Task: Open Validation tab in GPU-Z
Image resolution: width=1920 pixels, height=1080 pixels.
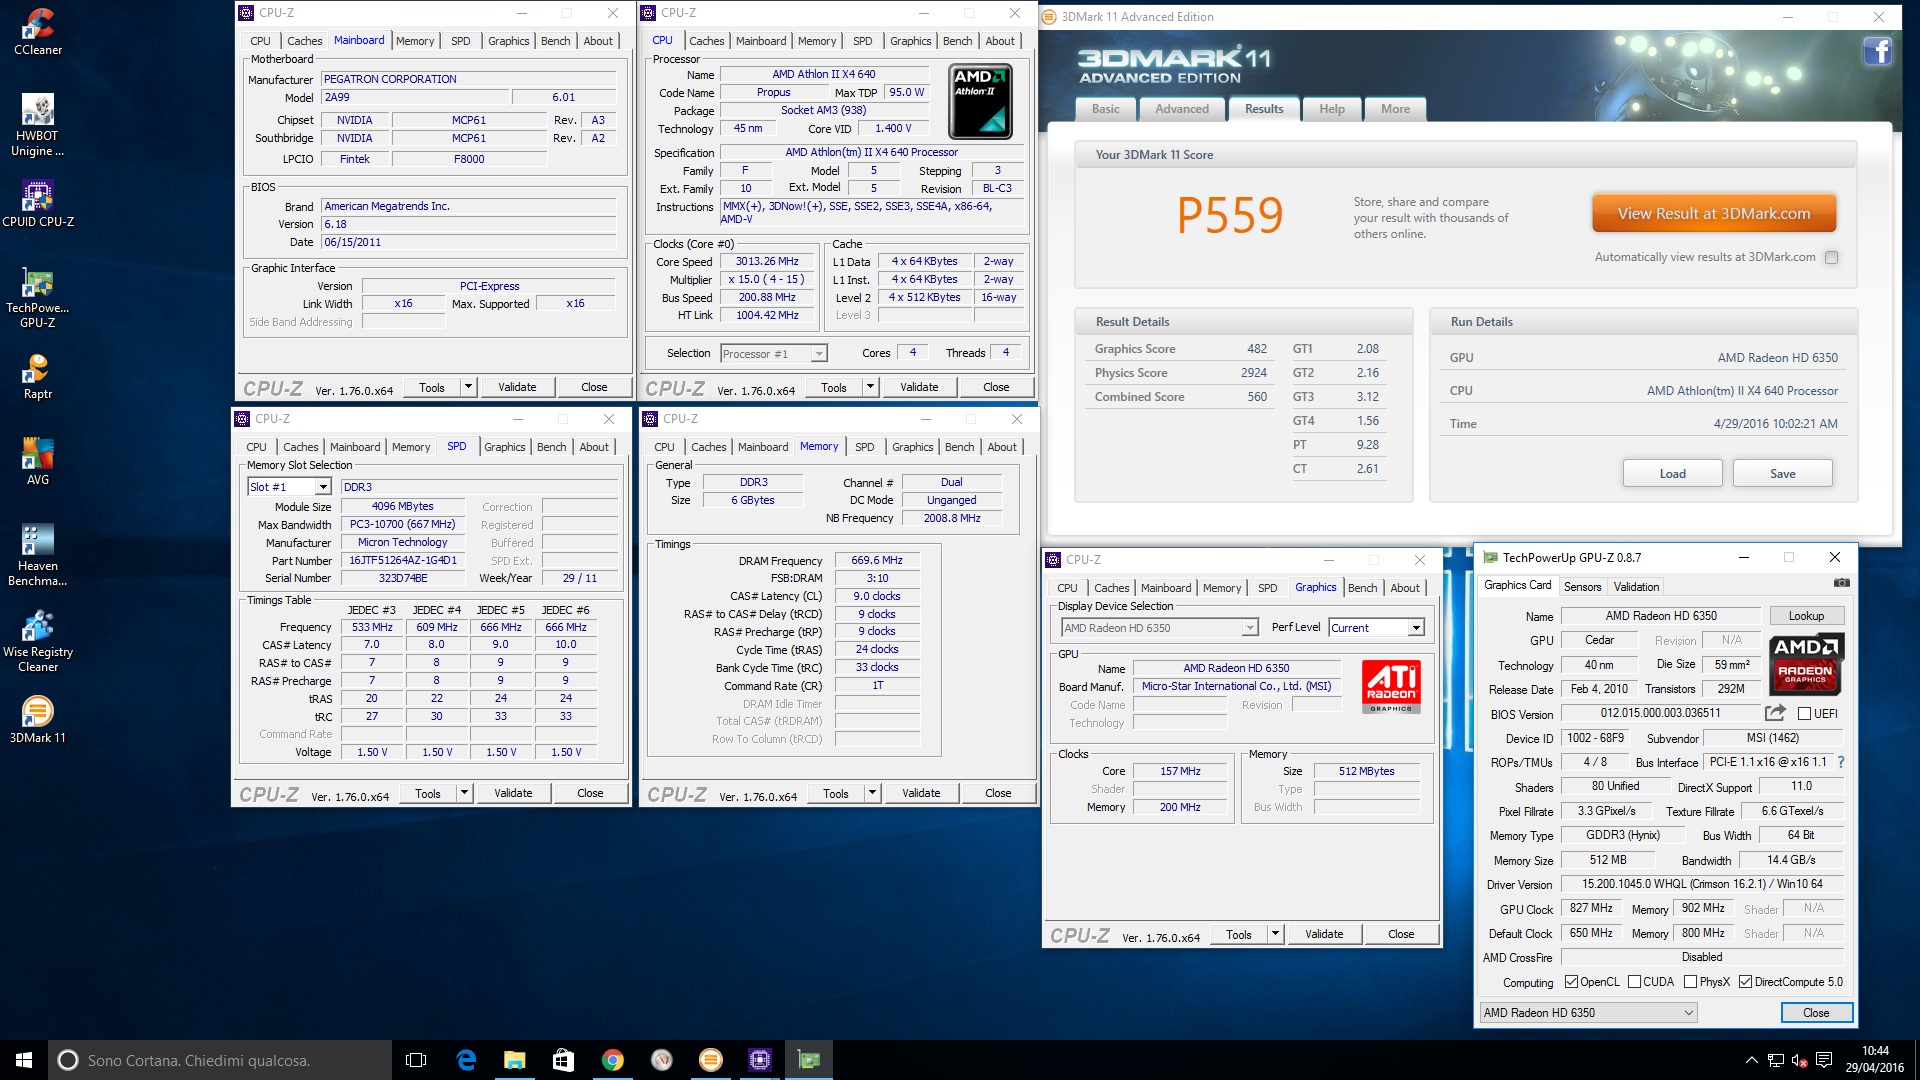Action: click(1636, 587)
